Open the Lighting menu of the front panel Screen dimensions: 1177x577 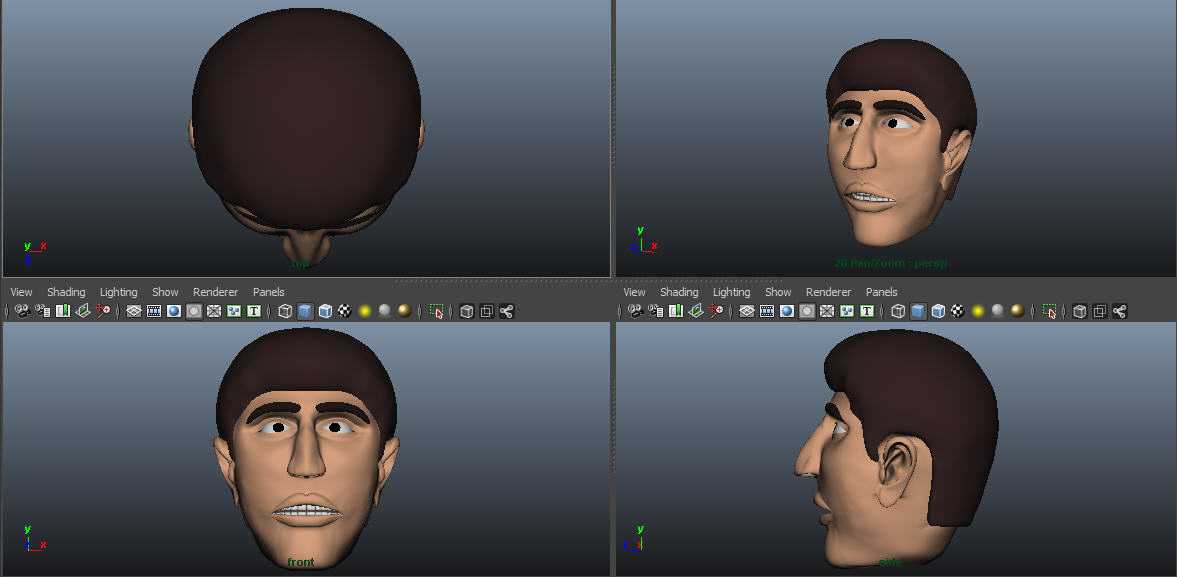click(x=119, y=292)
